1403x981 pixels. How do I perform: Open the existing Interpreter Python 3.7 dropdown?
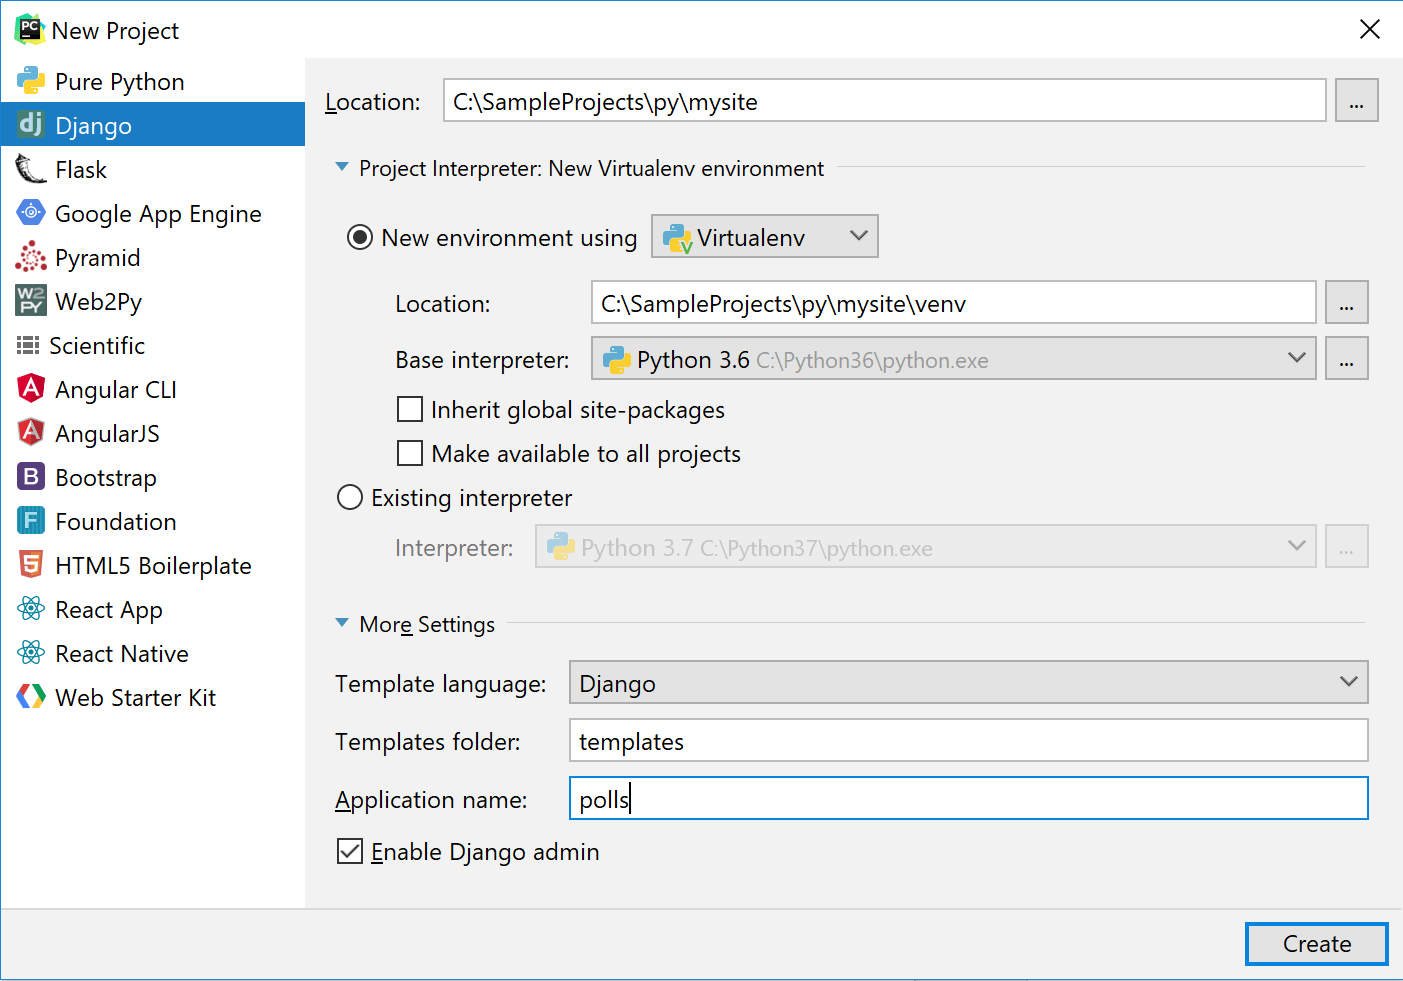[x=925, y=546]
